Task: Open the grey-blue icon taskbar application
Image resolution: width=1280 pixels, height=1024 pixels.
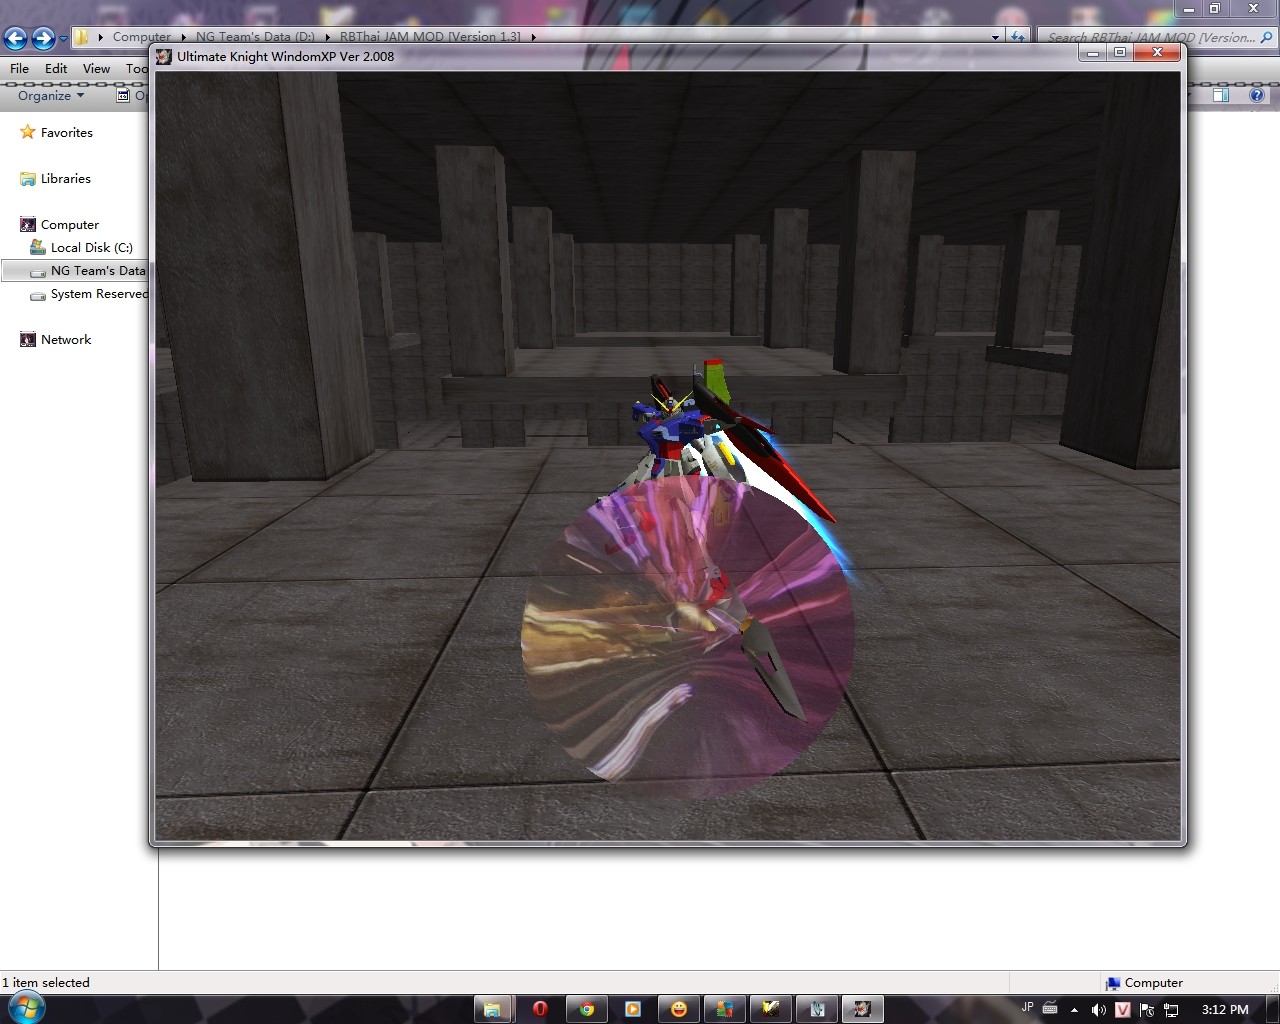Action: coord(816,1008)
